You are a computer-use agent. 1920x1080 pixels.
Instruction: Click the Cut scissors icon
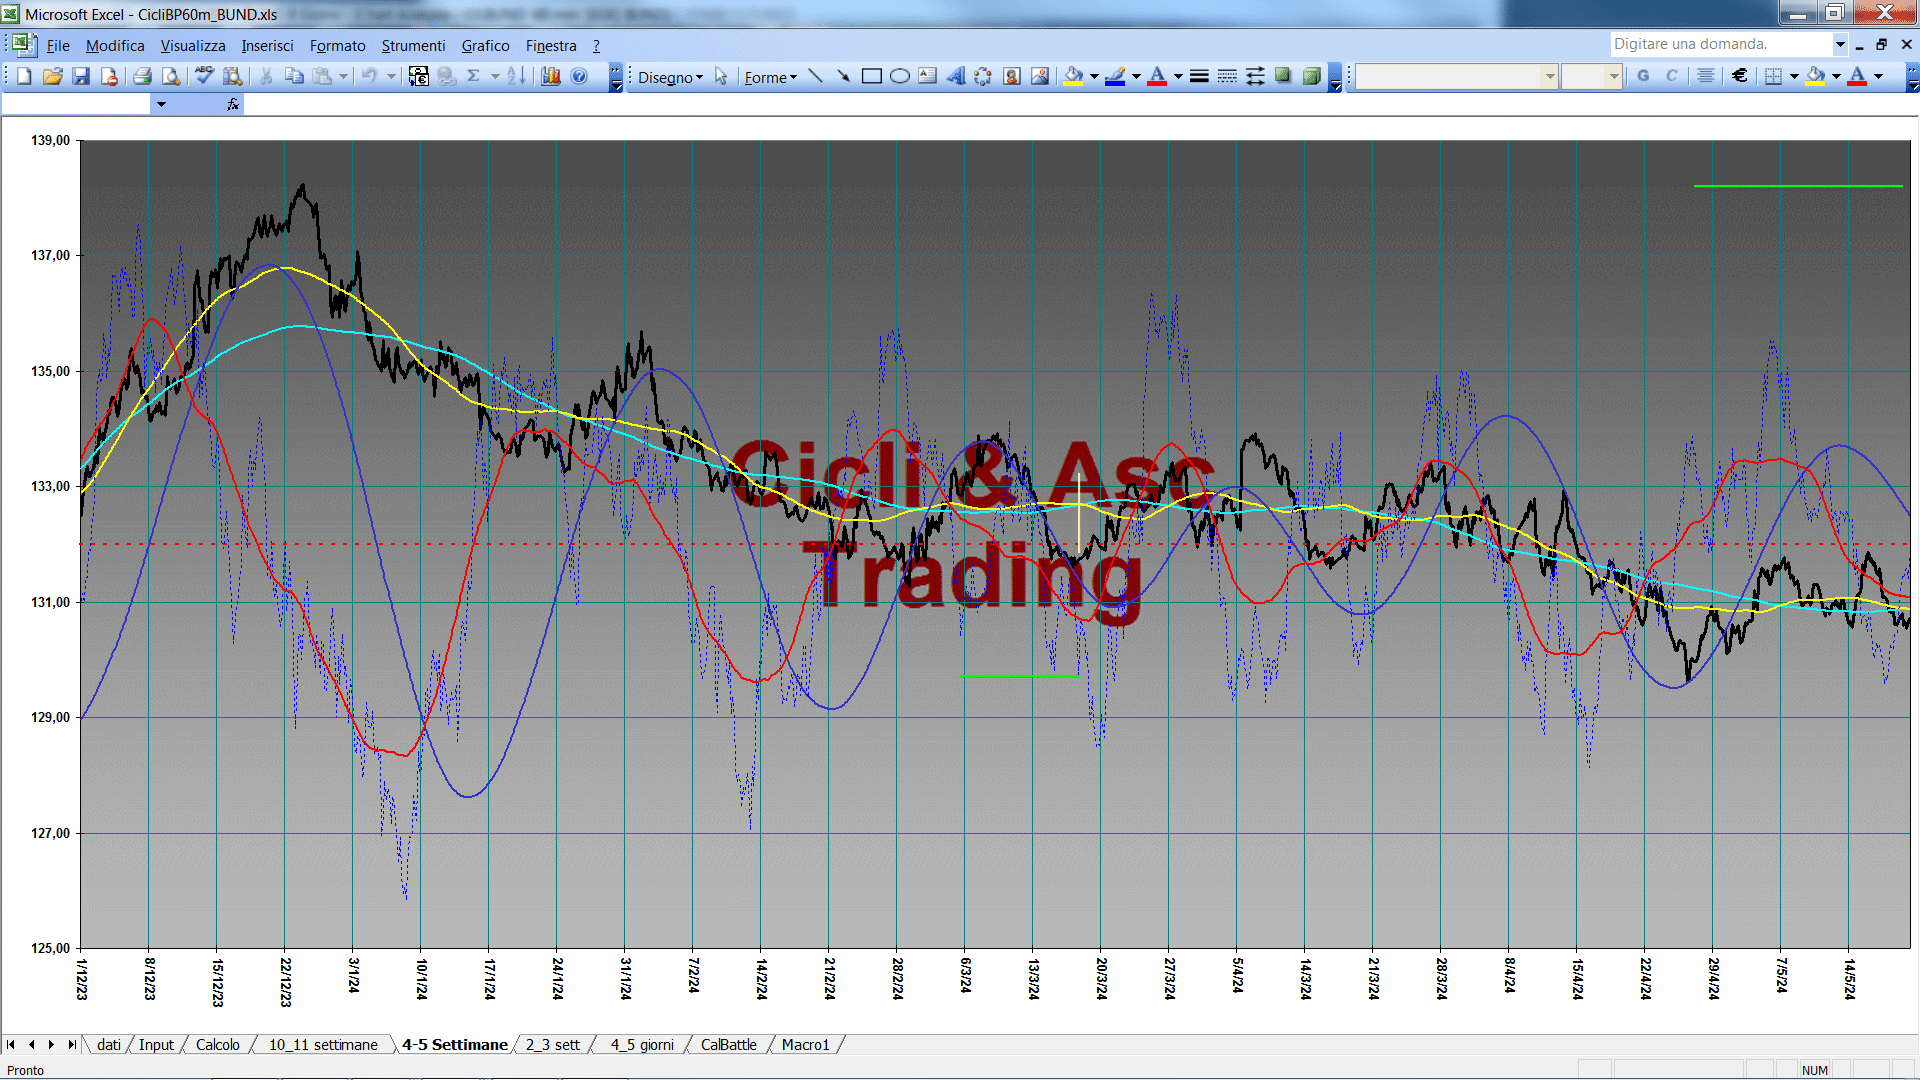tap(266, 76)
